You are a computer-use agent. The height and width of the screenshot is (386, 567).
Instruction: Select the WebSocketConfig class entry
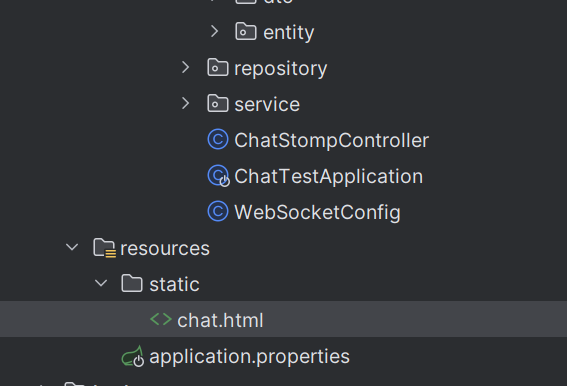[x=317, y=212]
